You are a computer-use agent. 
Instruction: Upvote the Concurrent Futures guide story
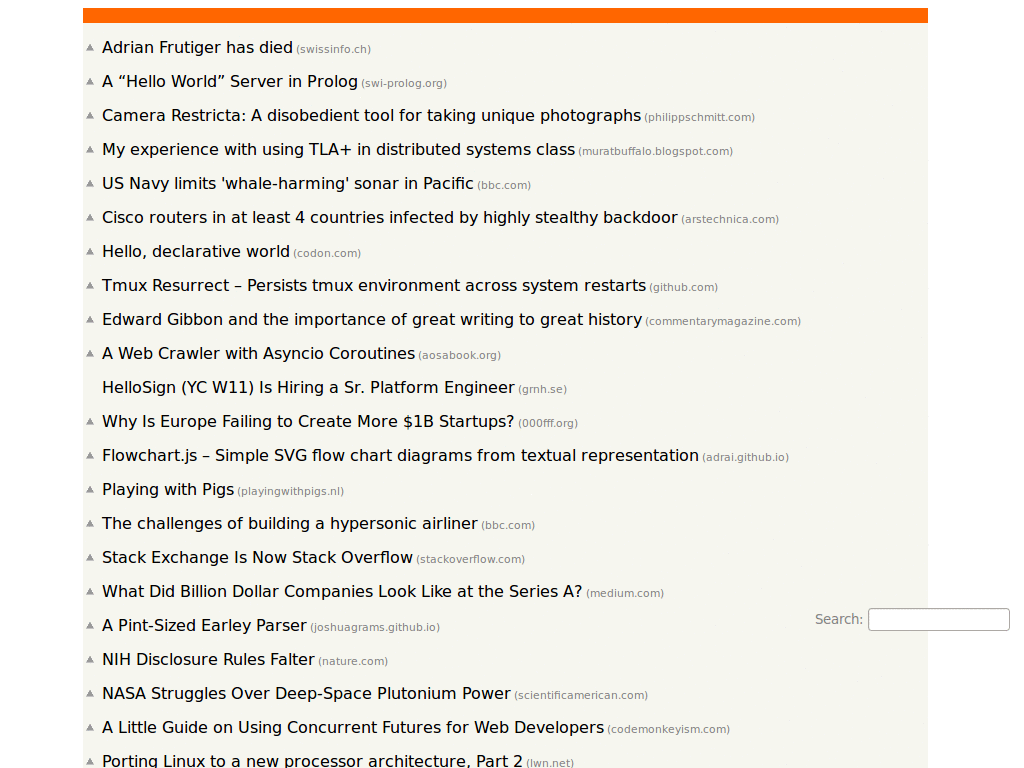coord(90,728)
